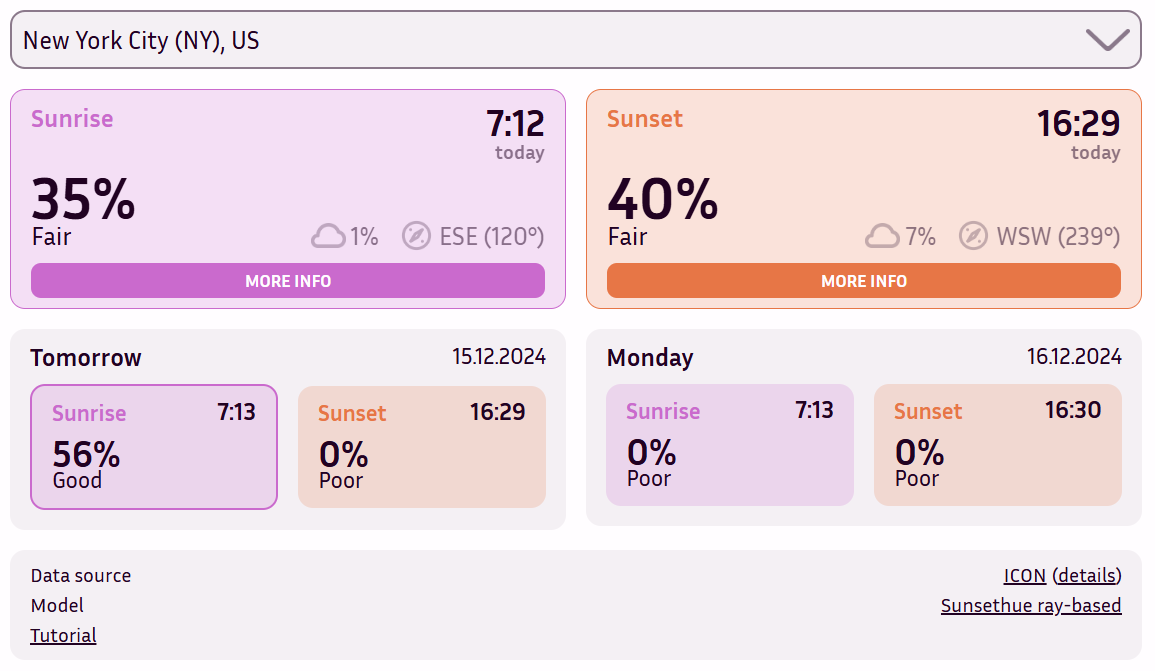Click the sunrise cloud cover icon
The image size is (1155, 671).
point(328,237)
